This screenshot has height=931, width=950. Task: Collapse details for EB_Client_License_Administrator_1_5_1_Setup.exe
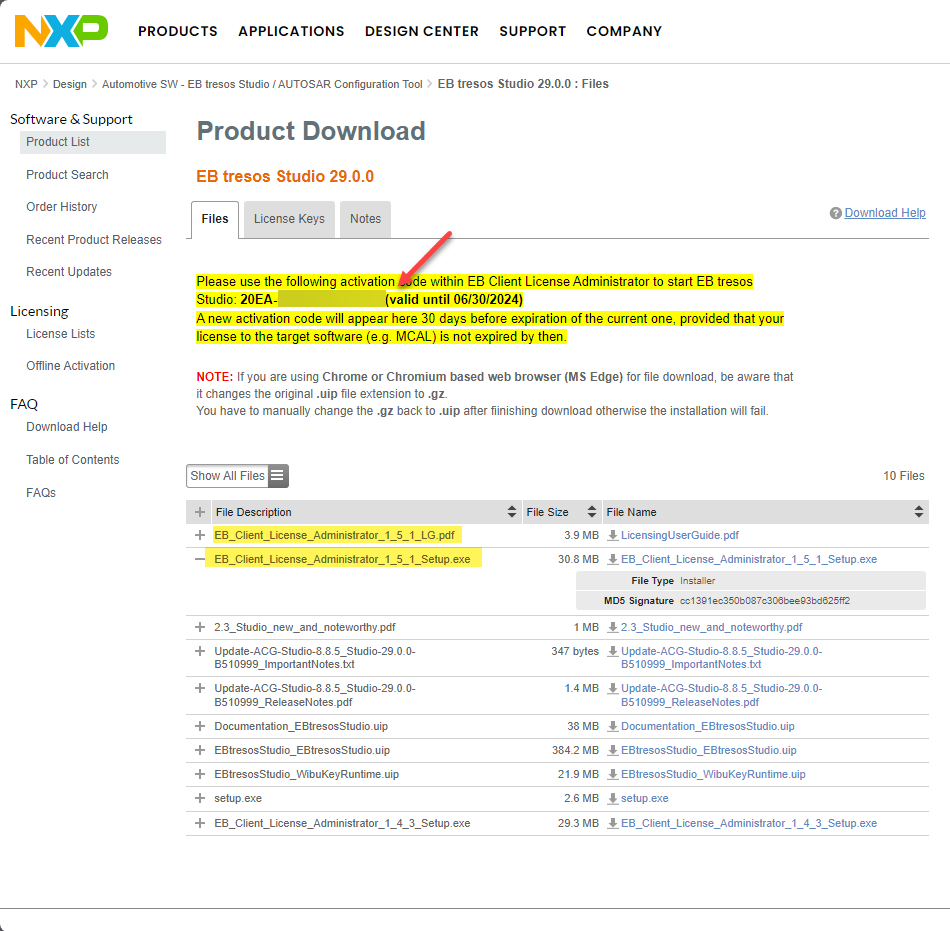[x=199, y=559]
